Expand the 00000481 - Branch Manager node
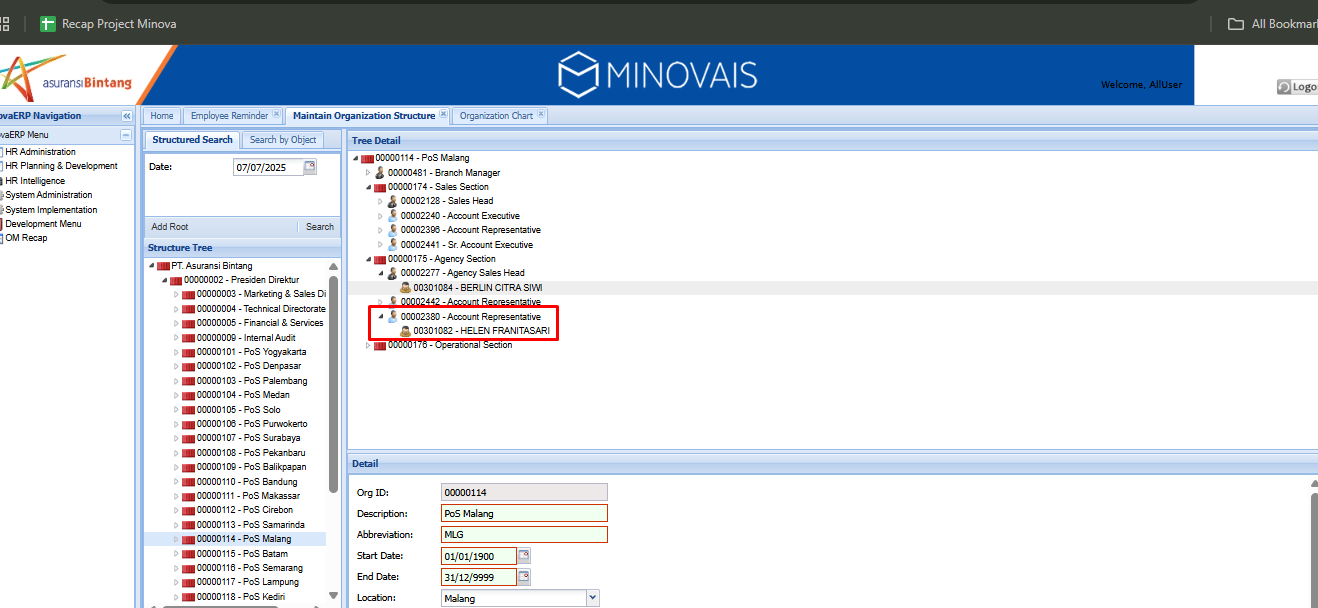The image size is (1318, 608). point(368,173)
